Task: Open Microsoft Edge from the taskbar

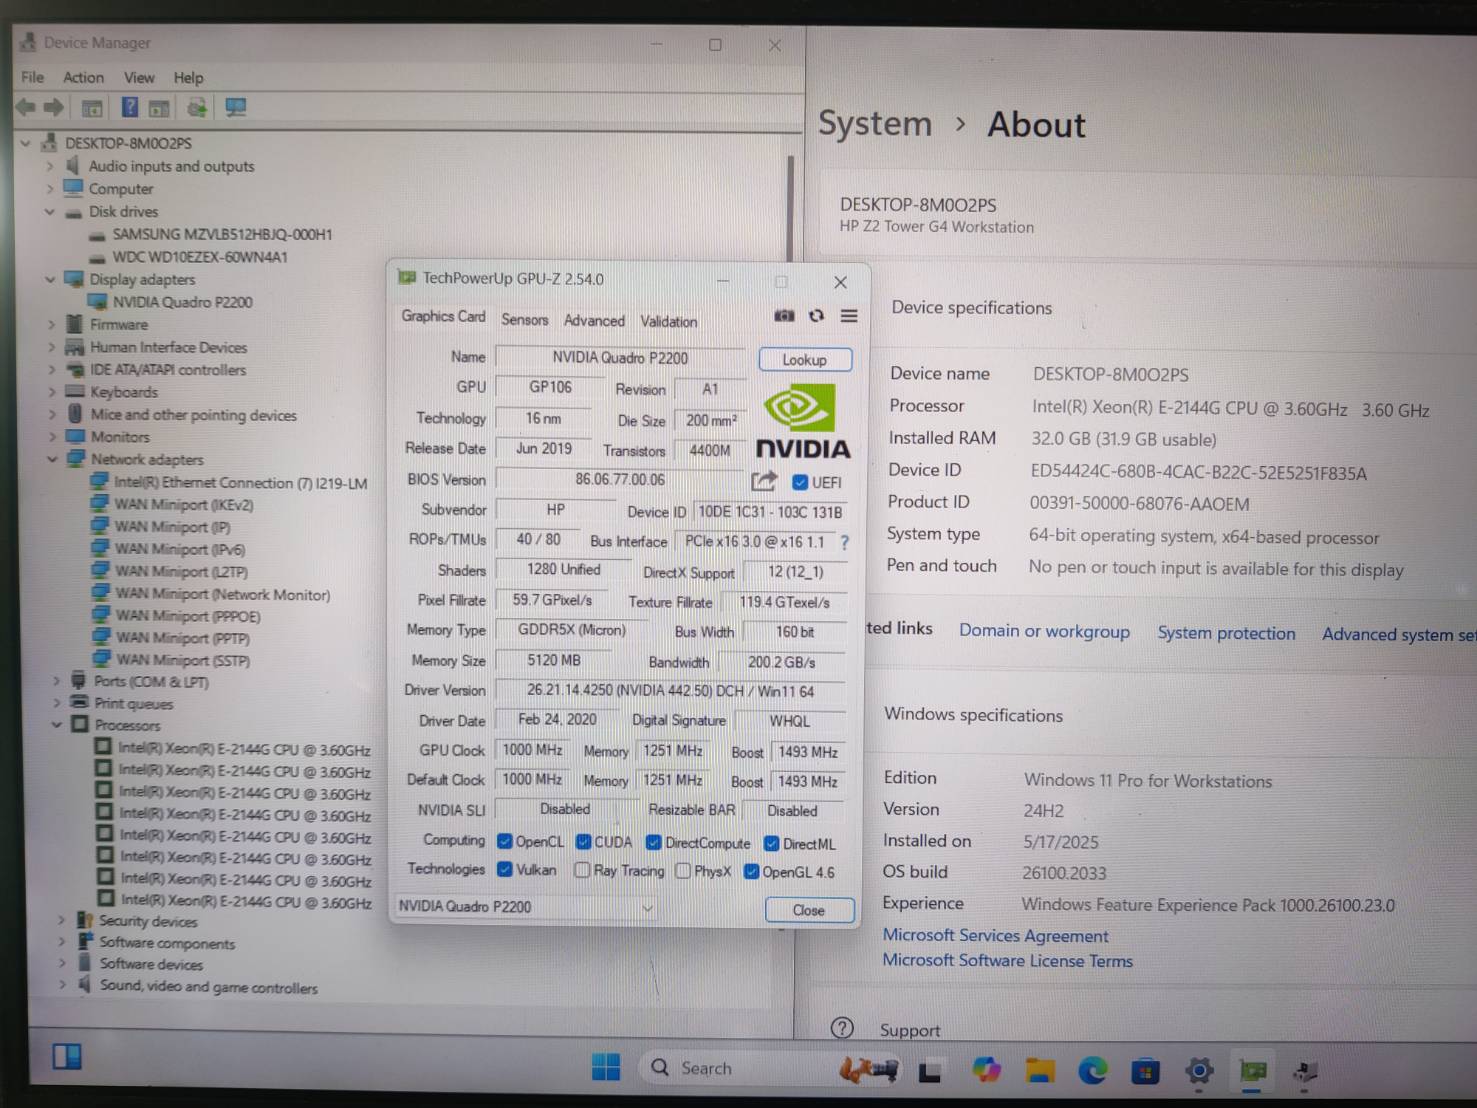Action: coord(1092,1071)
